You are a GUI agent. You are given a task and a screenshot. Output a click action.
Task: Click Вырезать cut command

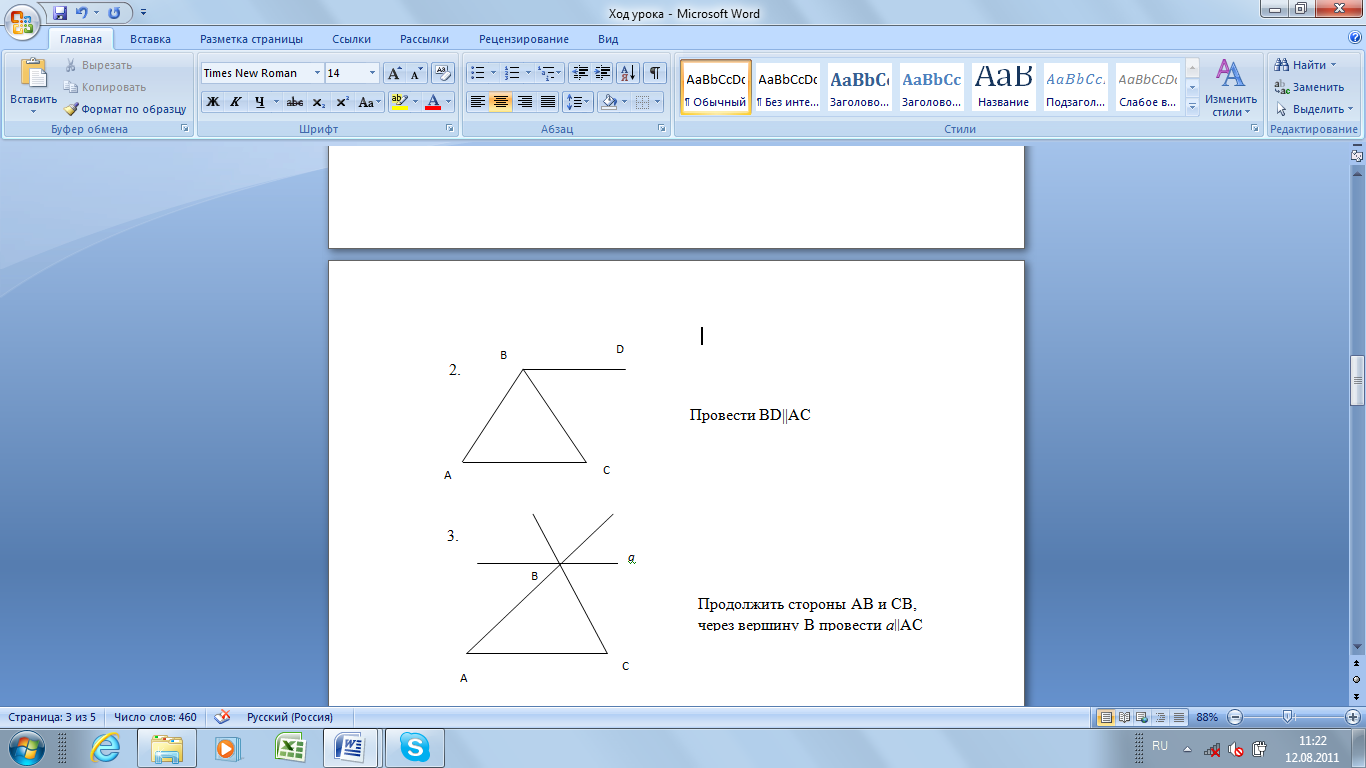point(98,65)
